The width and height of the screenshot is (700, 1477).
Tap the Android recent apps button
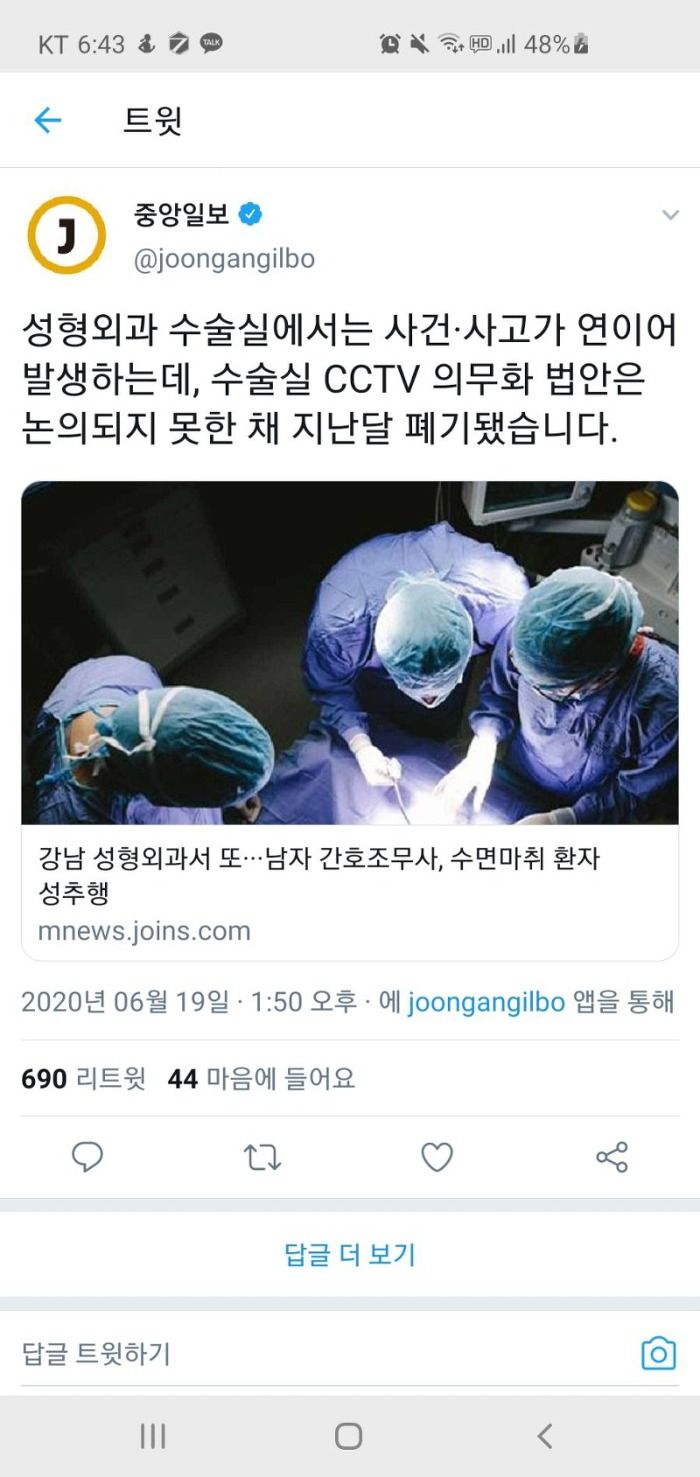coord(153,1437)
